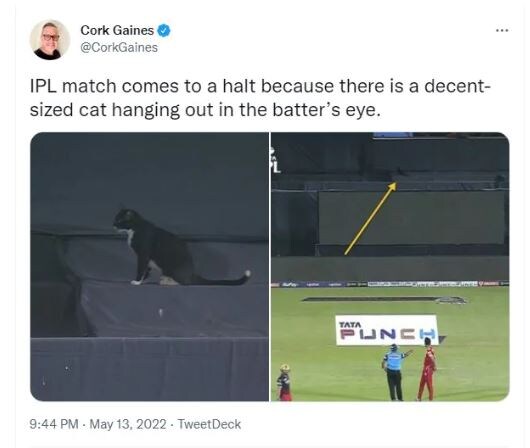The width and height of the screenshot is (530, 448).
Task: Open Cork Gaines profile picture
Action: [50, 40]
